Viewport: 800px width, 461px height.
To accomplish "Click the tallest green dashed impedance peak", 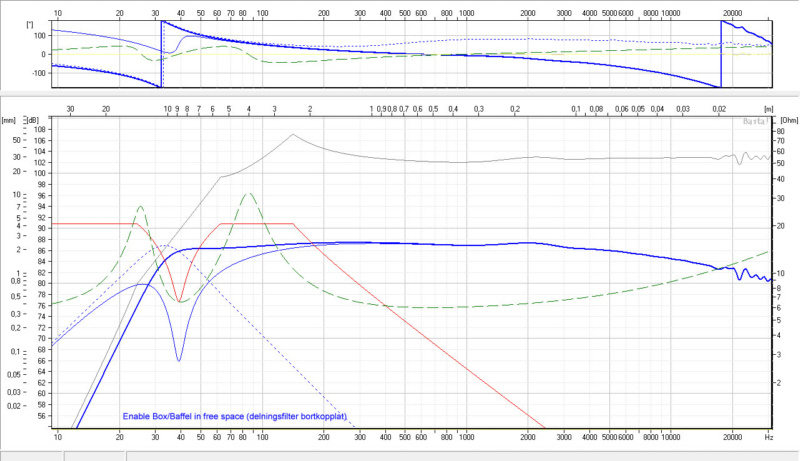I will click(x=249, y=193).
